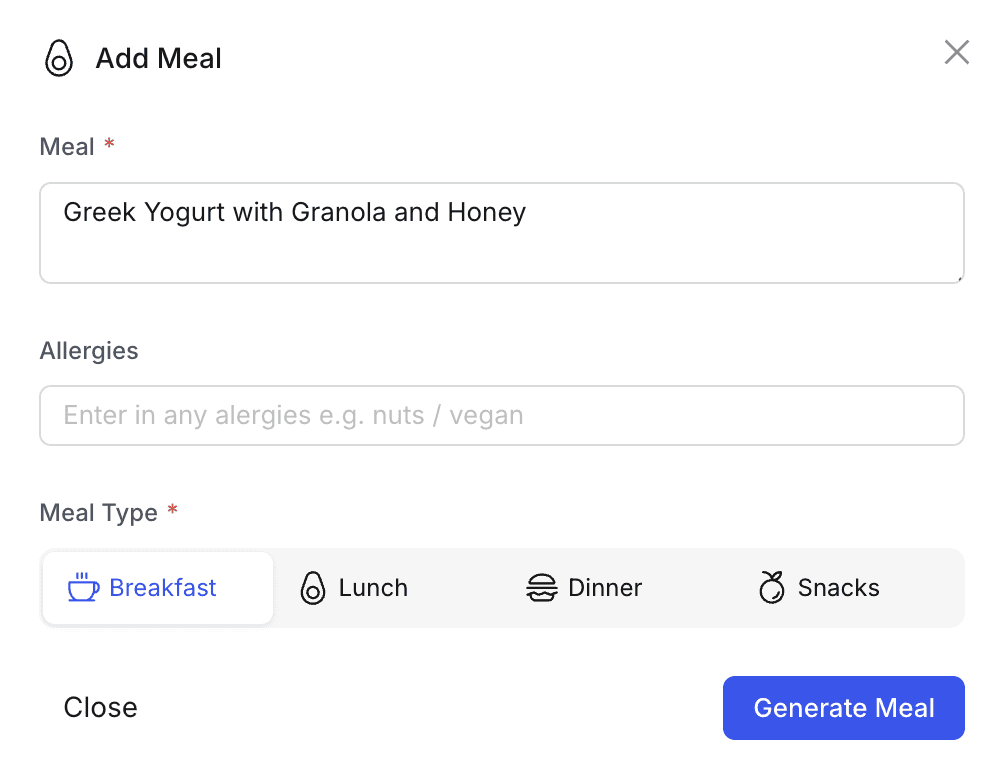Image resolution: width=1002 pixels, height=772 pixels.
Task: Dismiss the dialog with the X icon
Action: (x=956, y=53)
